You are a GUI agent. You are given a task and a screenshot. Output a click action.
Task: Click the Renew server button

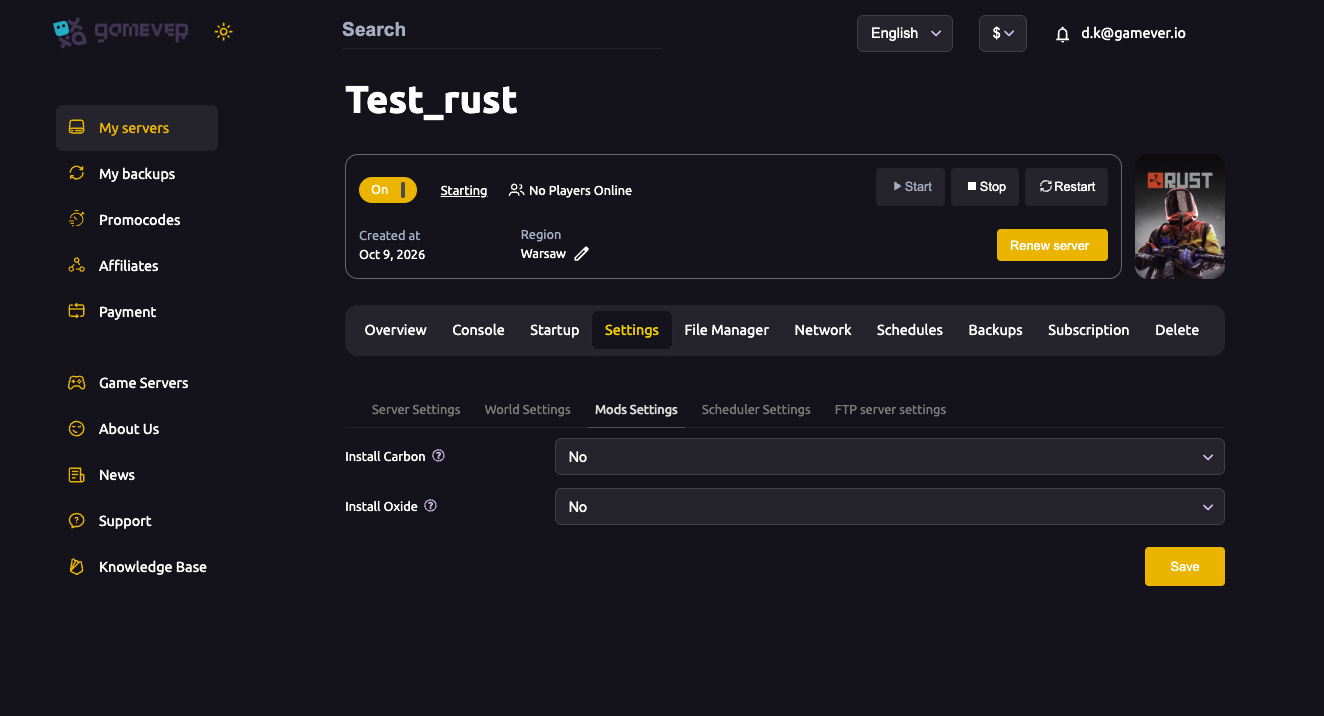tap(1052, 245)
